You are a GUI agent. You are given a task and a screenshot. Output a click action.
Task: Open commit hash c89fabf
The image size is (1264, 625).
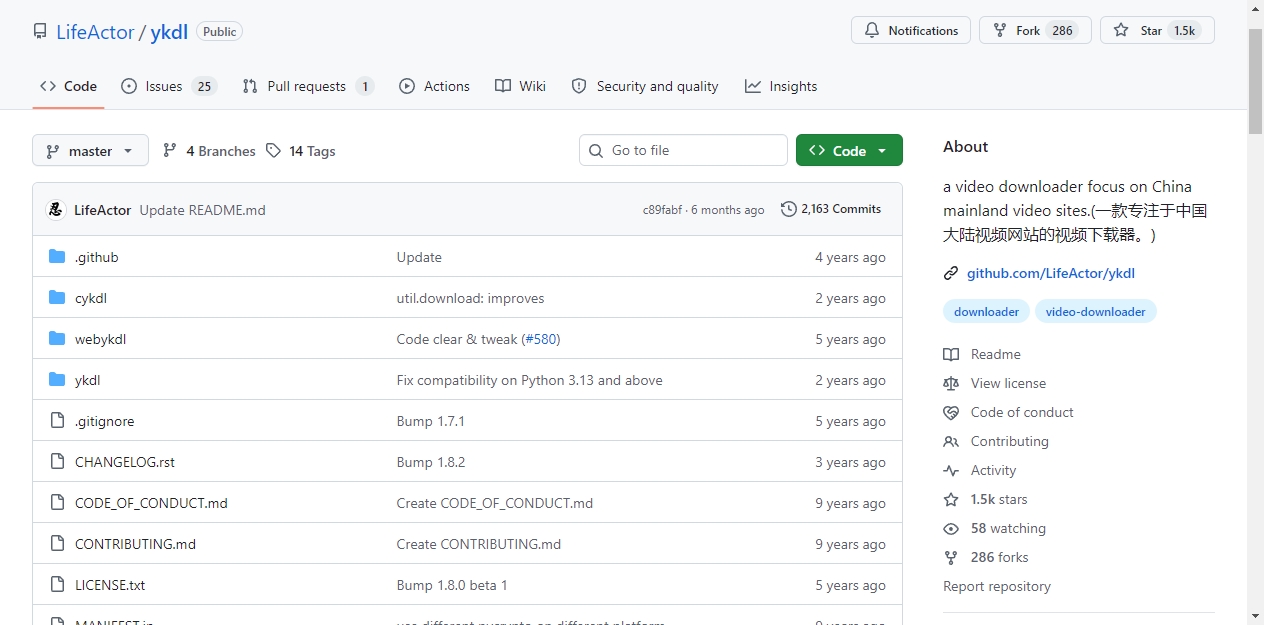[662, 210]
